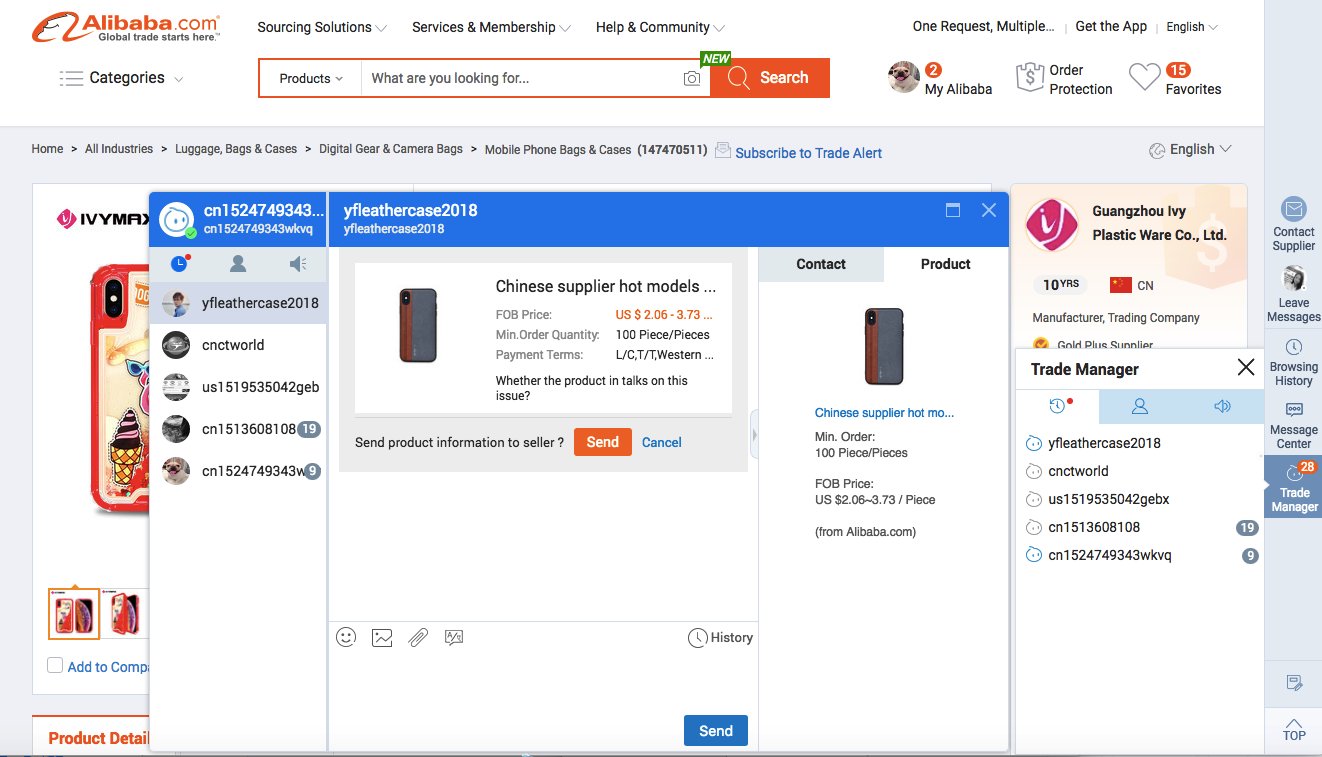Expand Help & Community menu

(660, 27)
